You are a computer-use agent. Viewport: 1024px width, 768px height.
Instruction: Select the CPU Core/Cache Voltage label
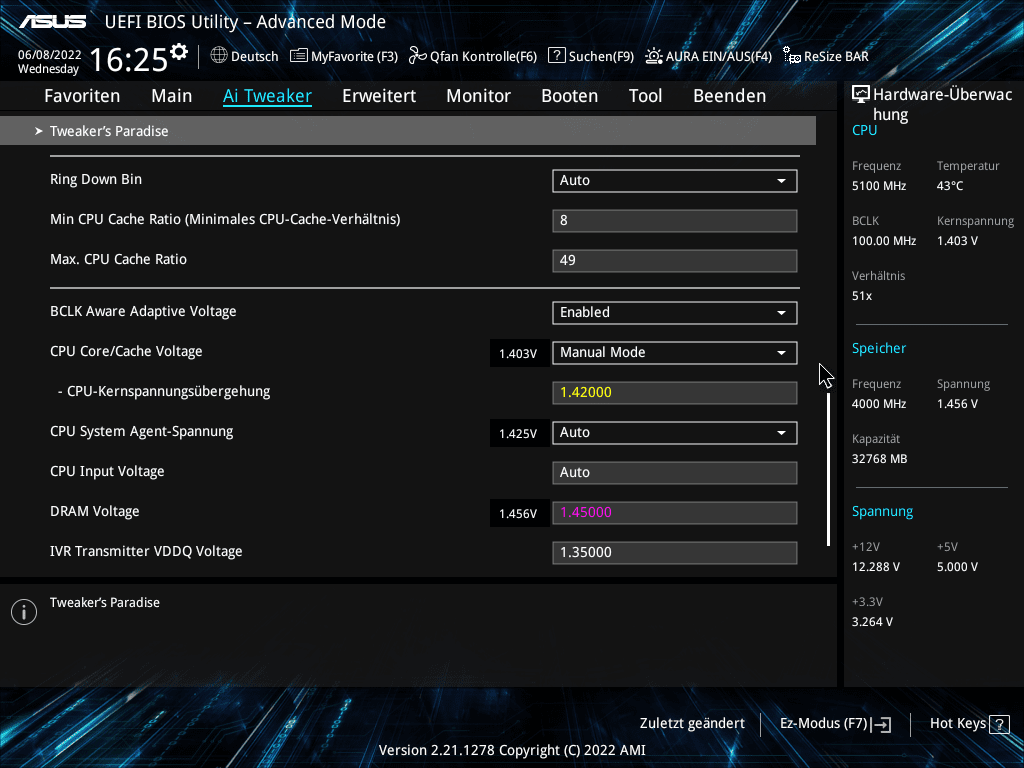coord(126,351)
